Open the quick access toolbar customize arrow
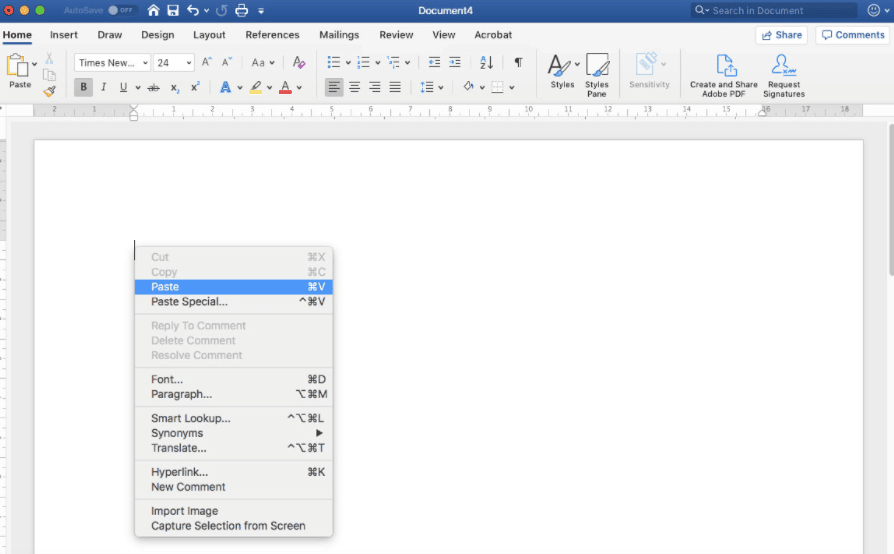Image resolution: width=894 pixels, height=554 pixels. 261,10
